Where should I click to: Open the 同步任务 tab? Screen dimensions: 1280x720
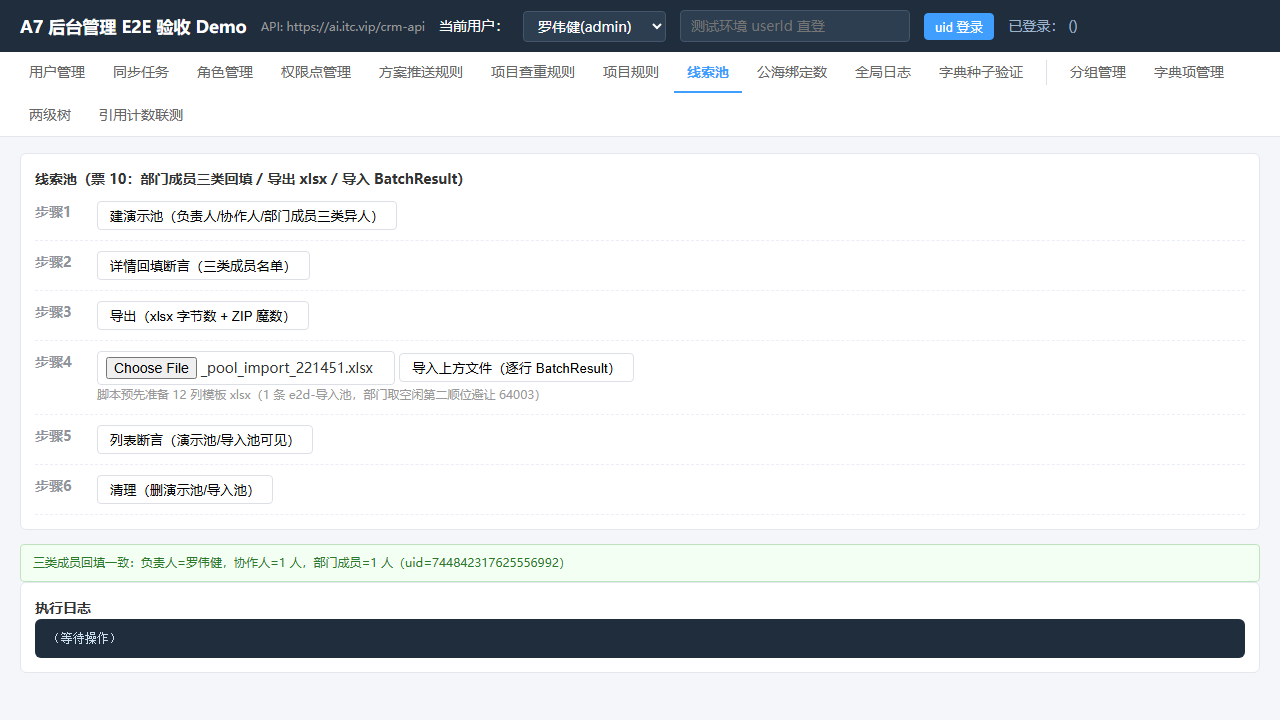[141, 72]
